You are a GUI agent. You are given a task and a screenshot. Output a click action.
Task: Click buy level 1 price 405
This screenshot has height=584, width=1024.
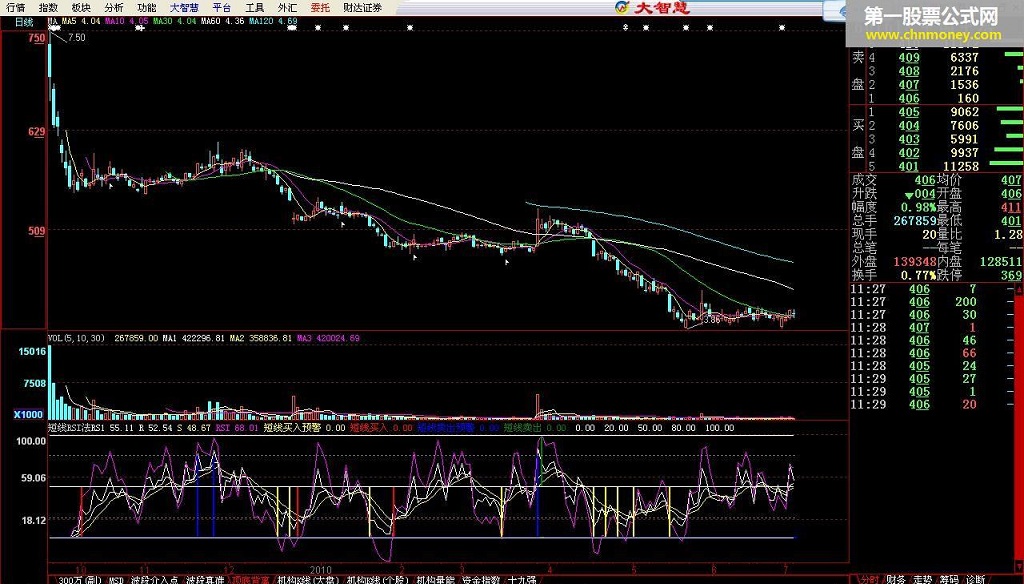click(x=908, y=112)
